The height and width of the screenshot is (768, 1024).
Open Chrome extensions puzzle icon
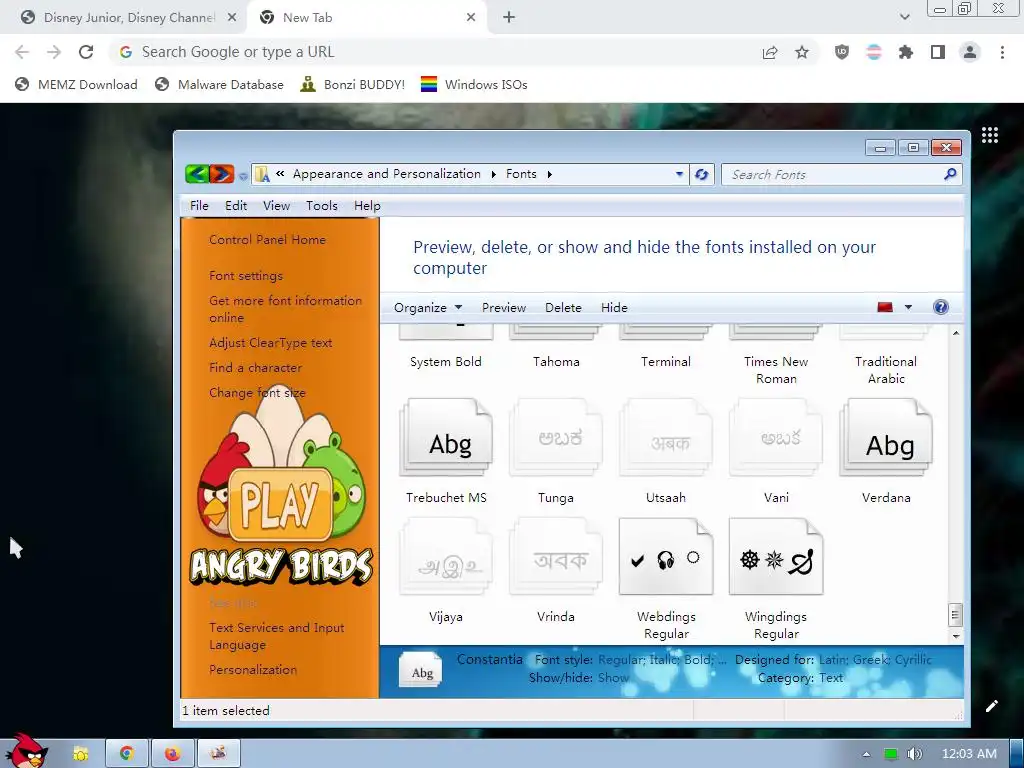click(x=906, y=52)
